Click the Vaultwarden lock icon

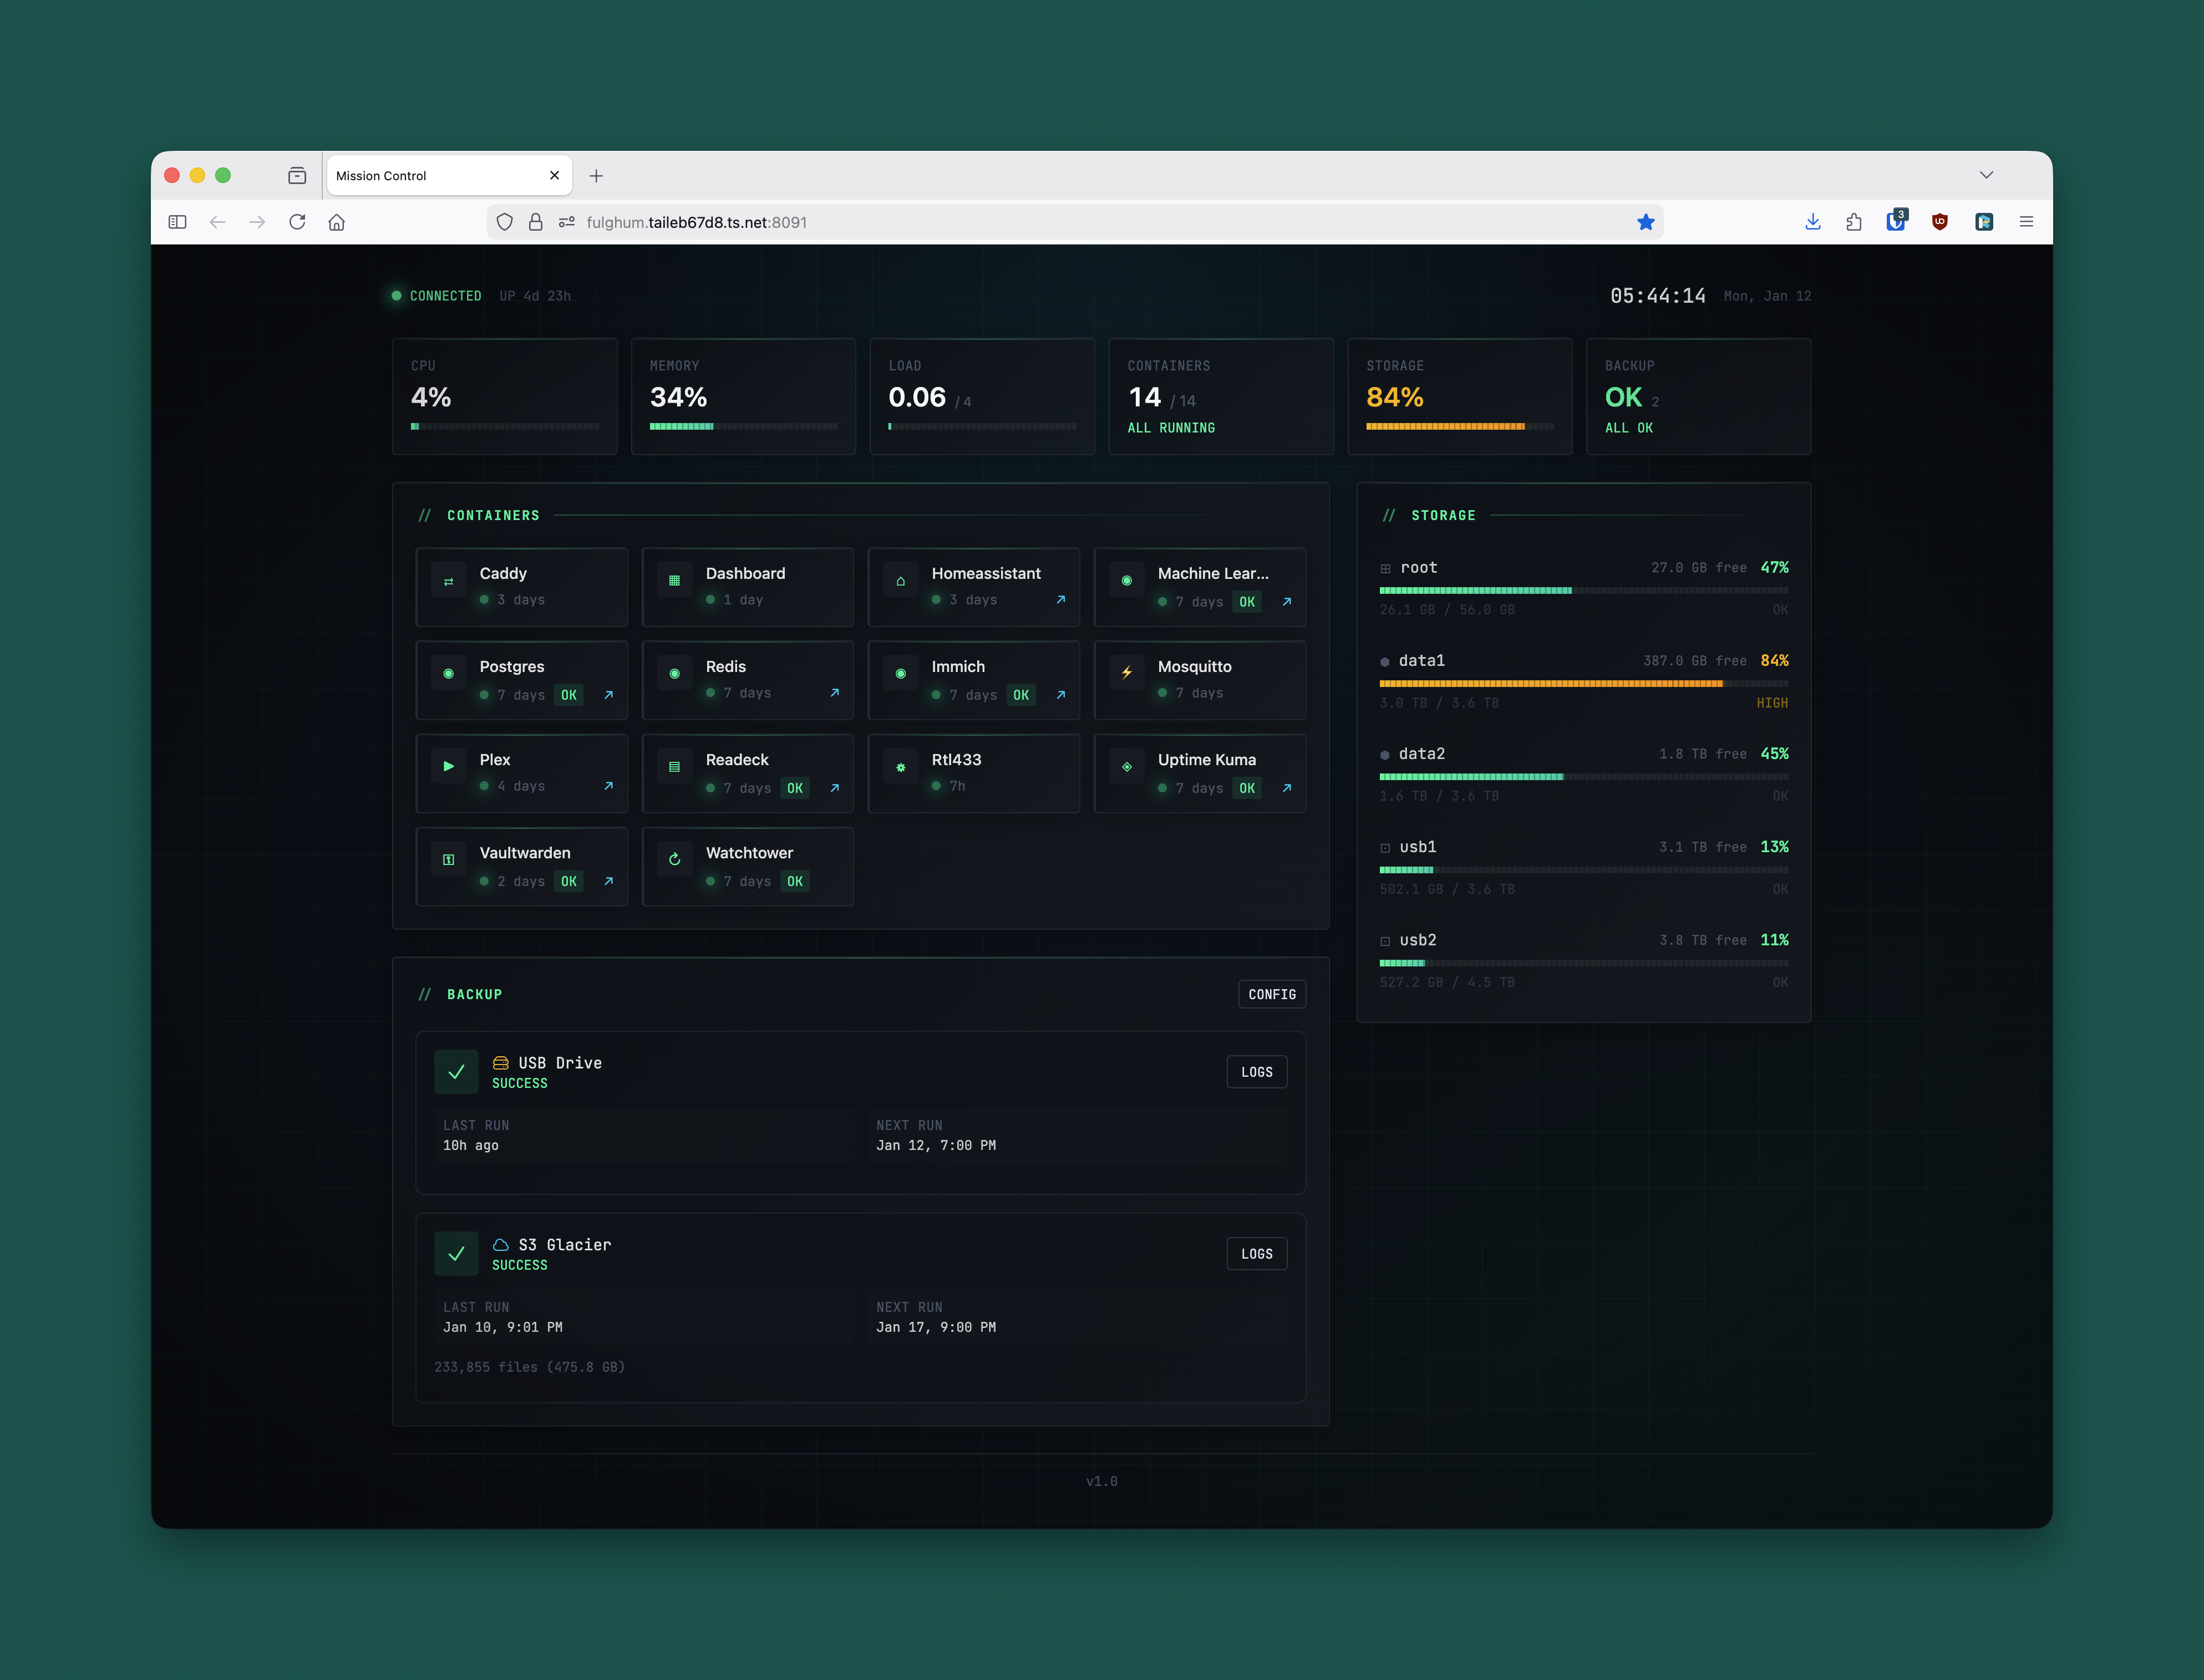tap(448, 859)
